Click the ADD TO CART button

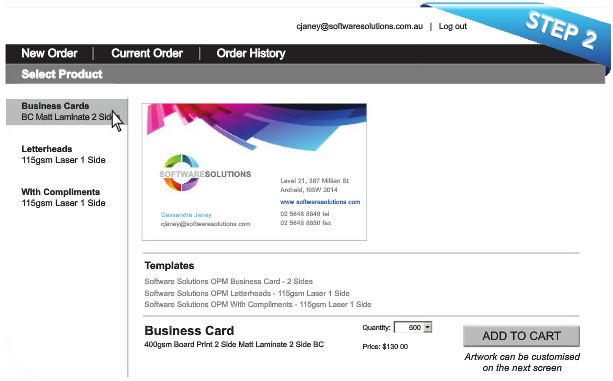521,336
